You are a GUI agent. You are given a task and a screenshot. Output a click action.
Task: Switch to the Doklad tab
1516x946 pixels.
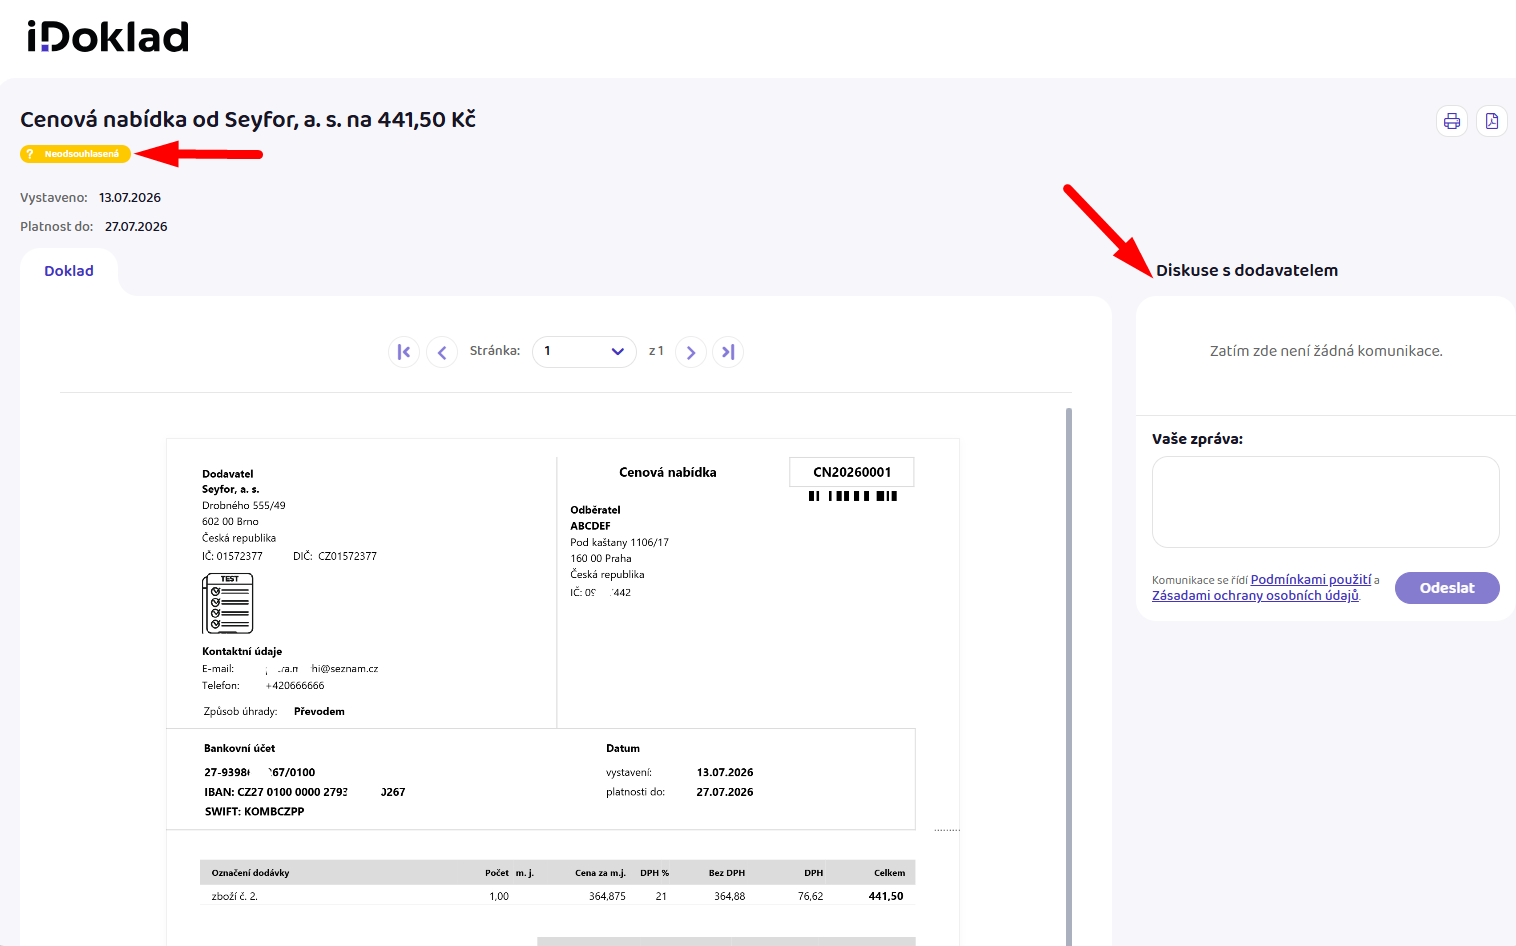click(x=69, y=271)
